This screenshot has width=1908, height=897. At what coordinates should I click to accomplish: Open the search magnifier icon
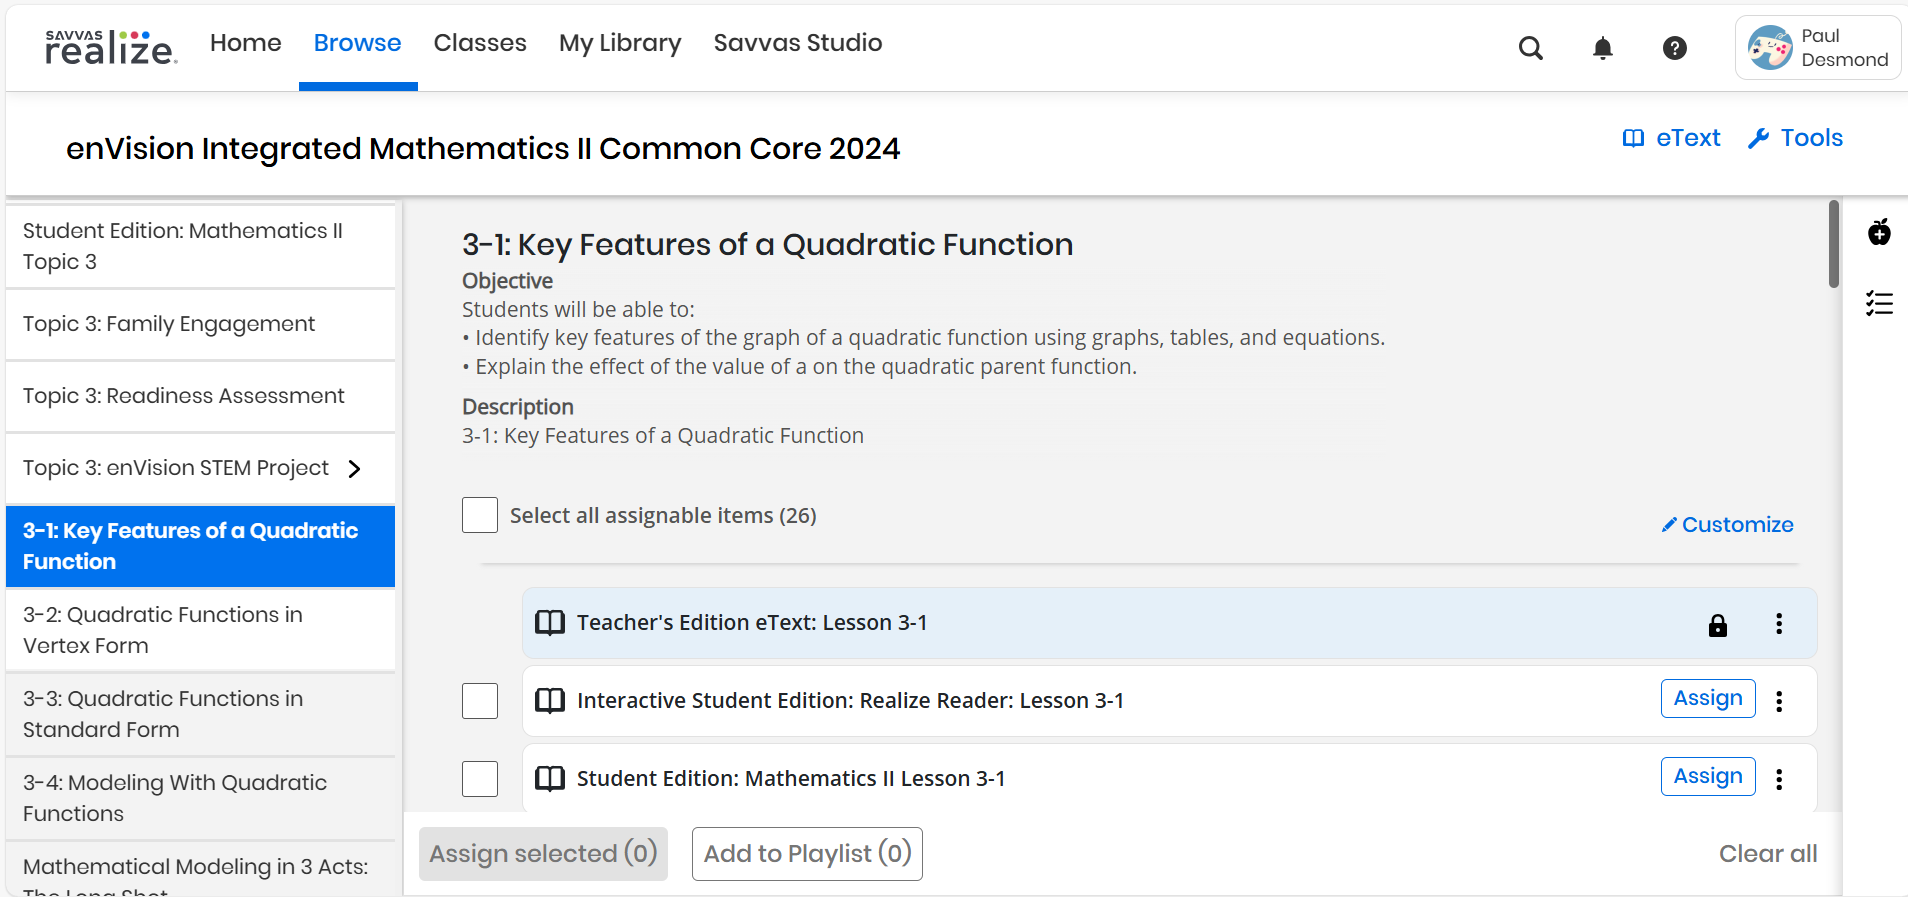point(1531,48)
